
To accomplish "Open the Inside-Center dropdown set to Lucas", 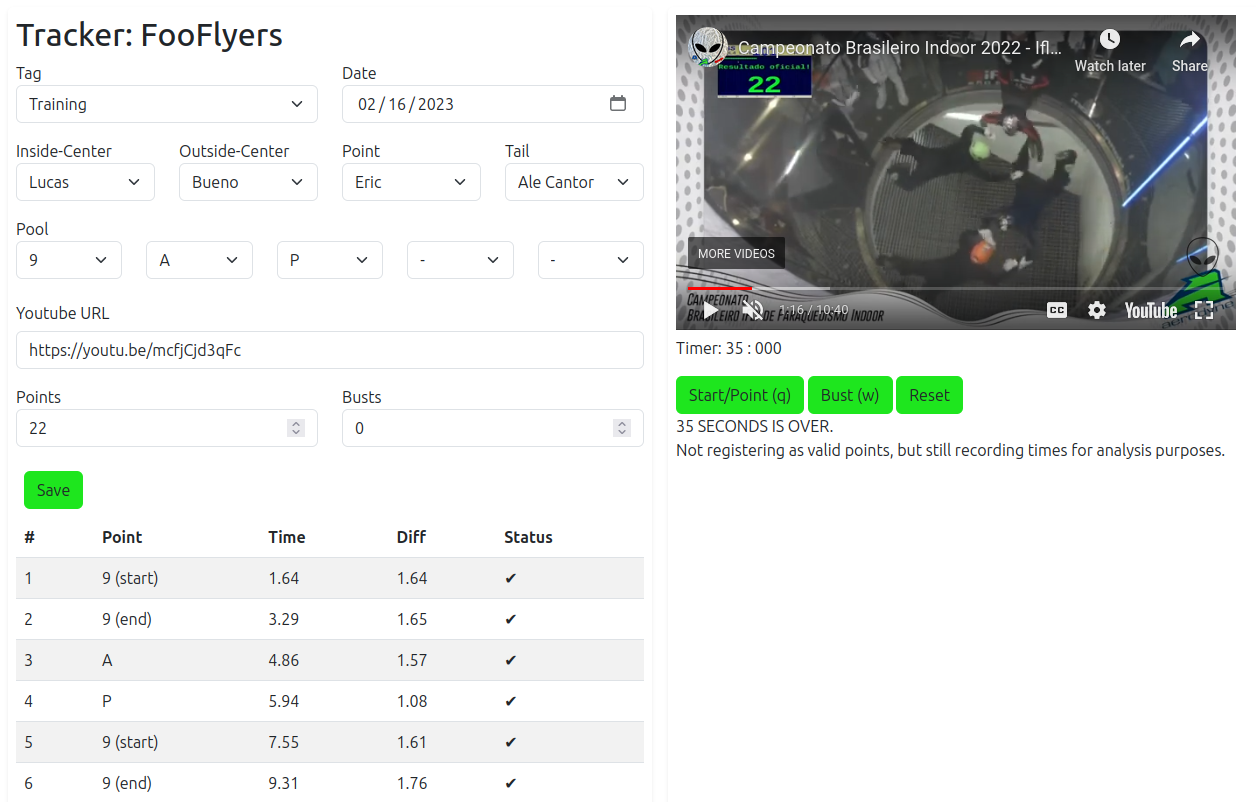I will [x=85, y=182].
